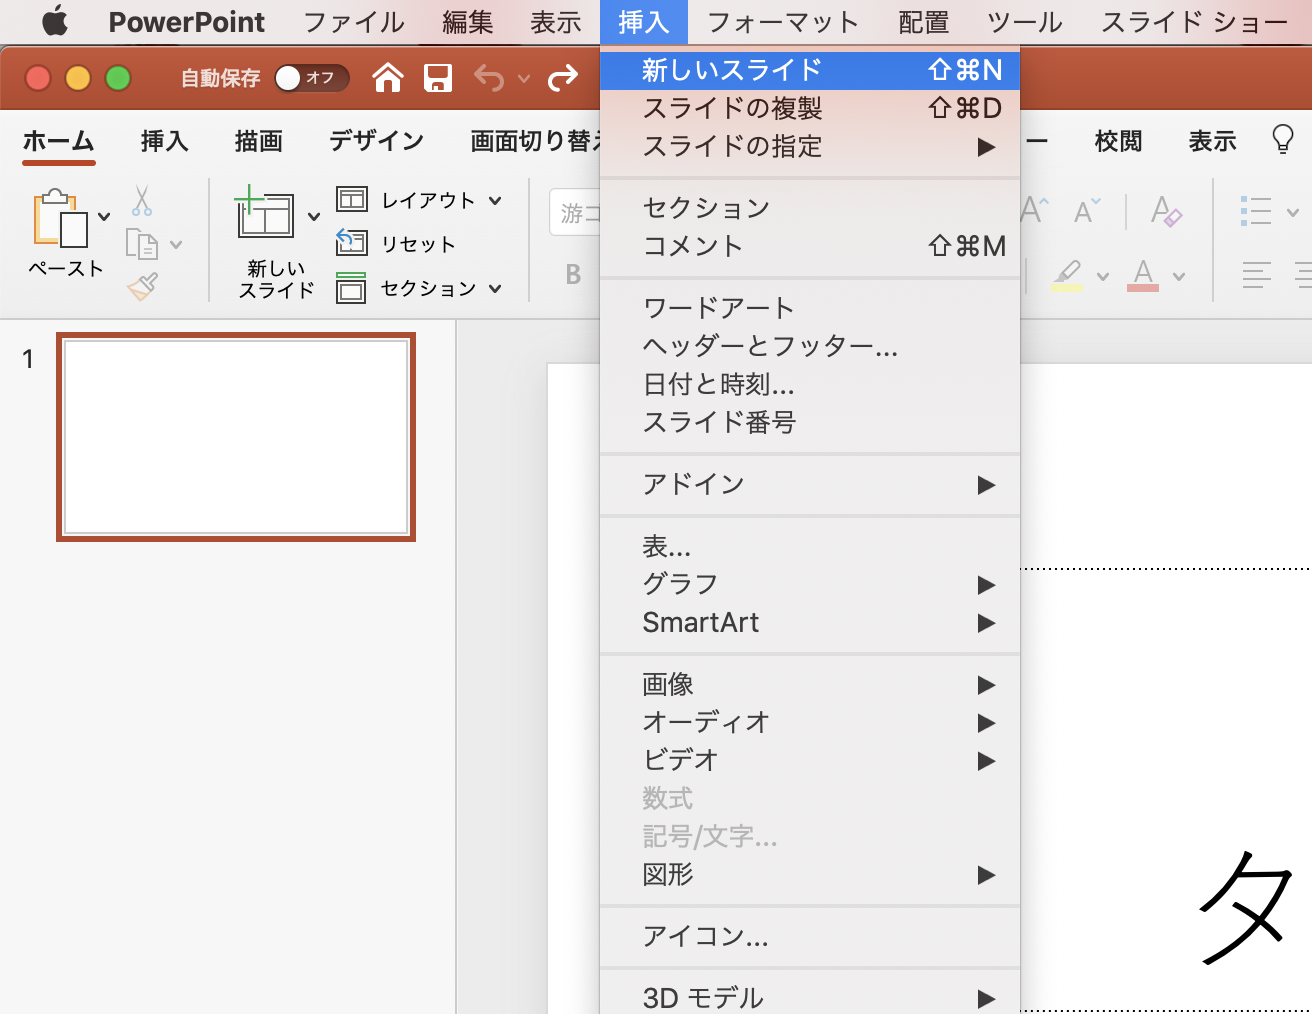Open the bullets dropdown arrow

coord(1292,212)
